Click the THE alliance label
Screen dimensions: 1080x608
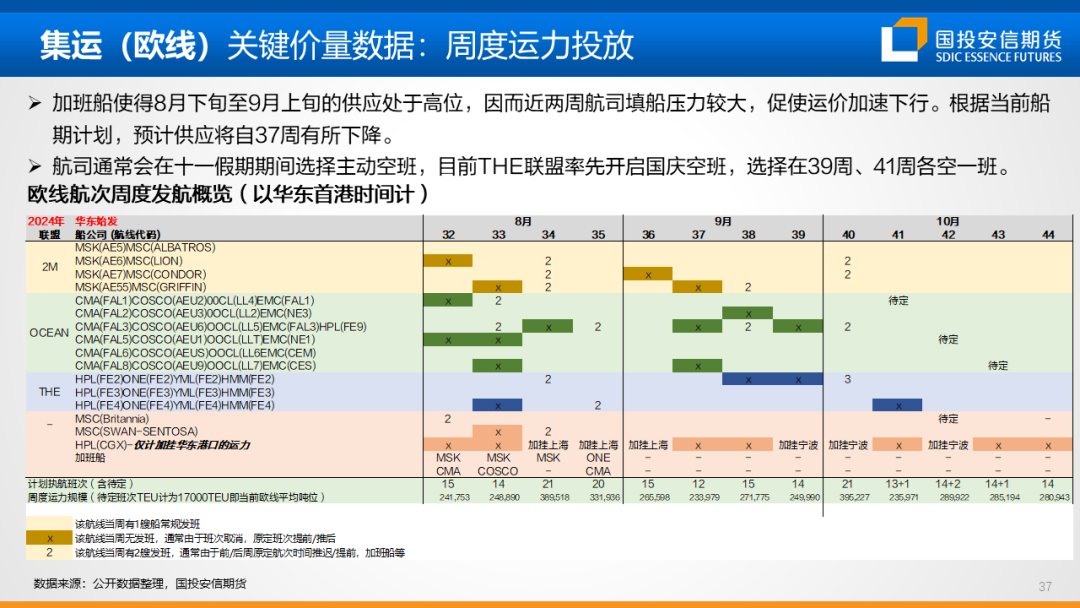50,392
